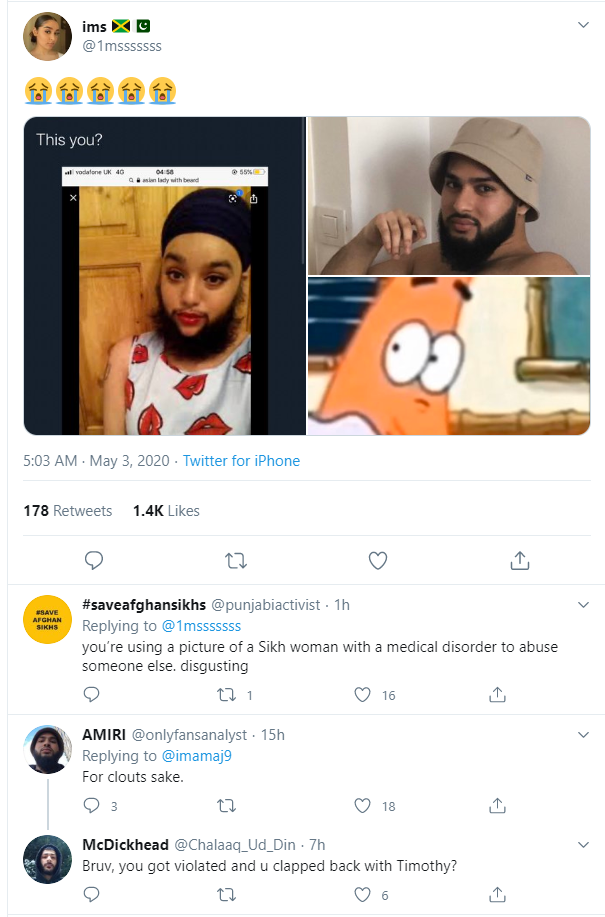Like the main tweet by ims

point(377,560)
